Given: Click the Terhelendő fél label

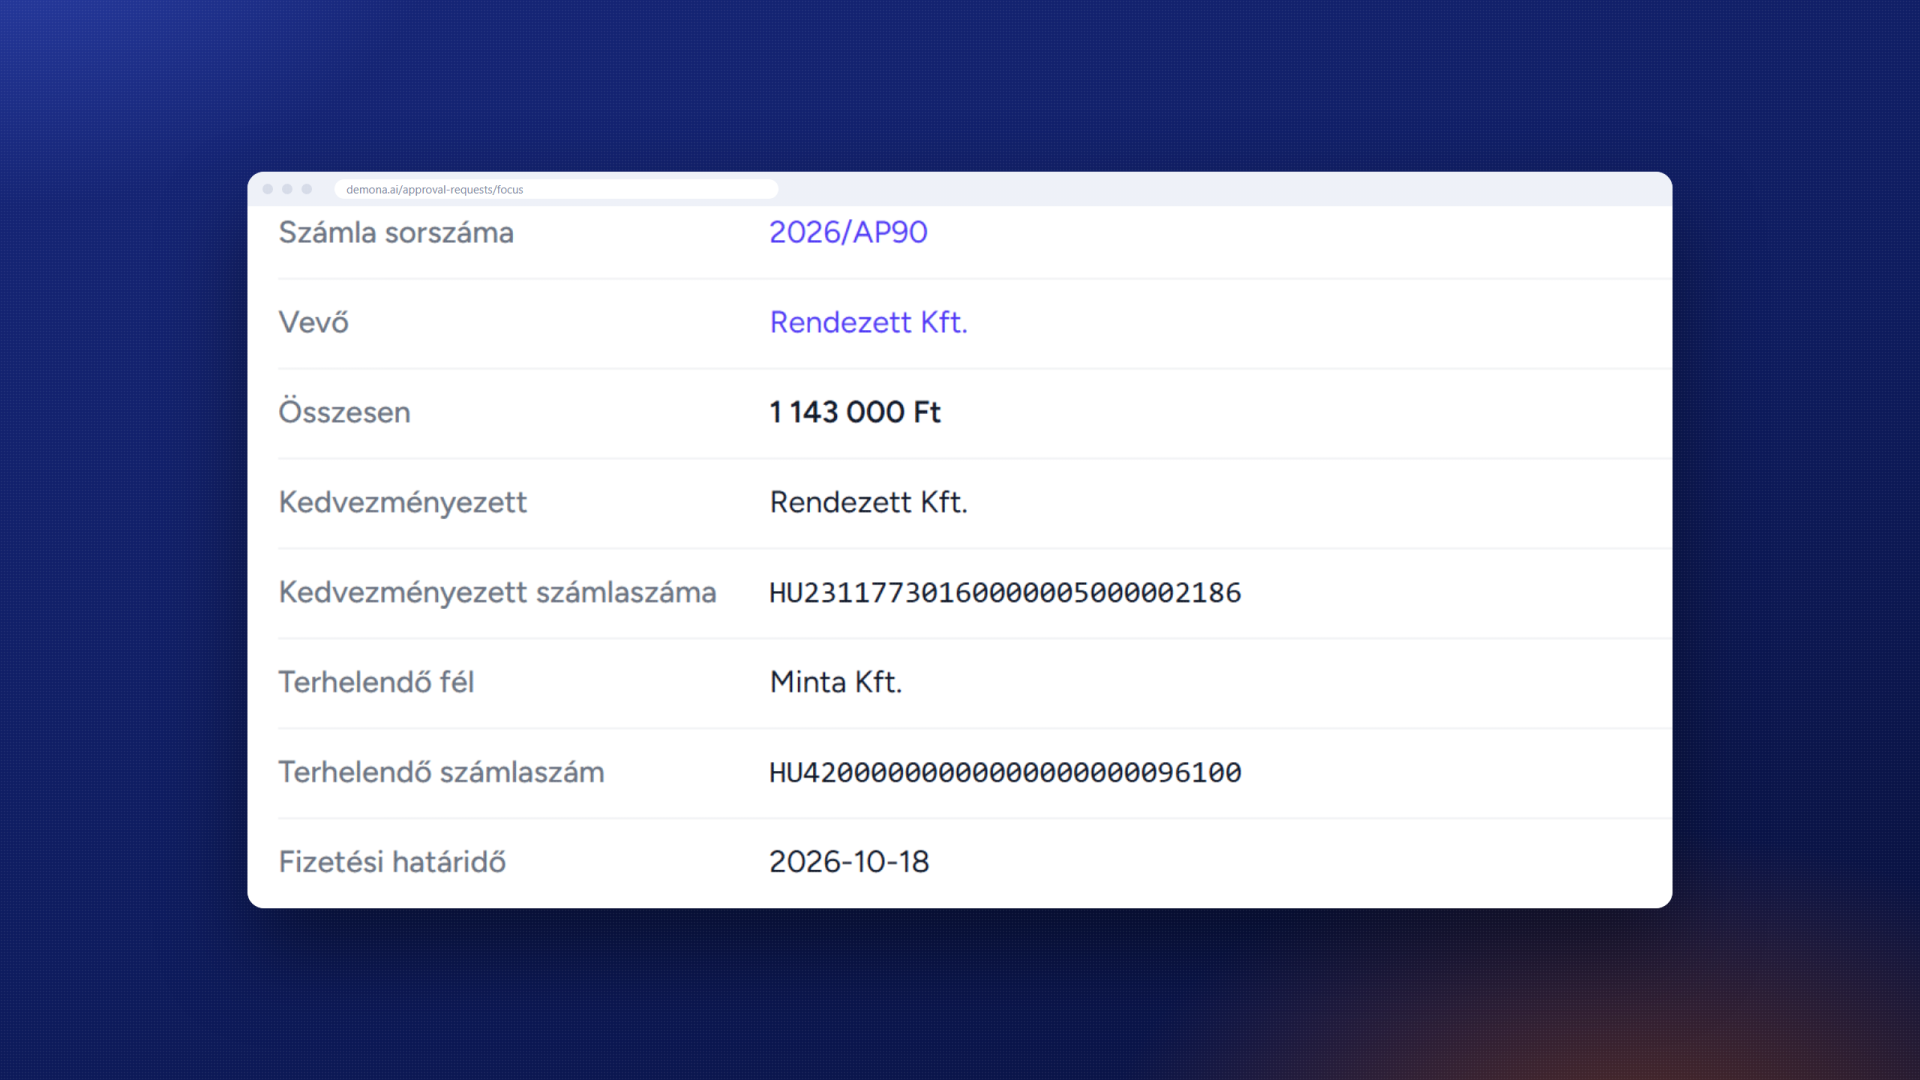Looking at the screenshot, I should (x=376, y=682).
